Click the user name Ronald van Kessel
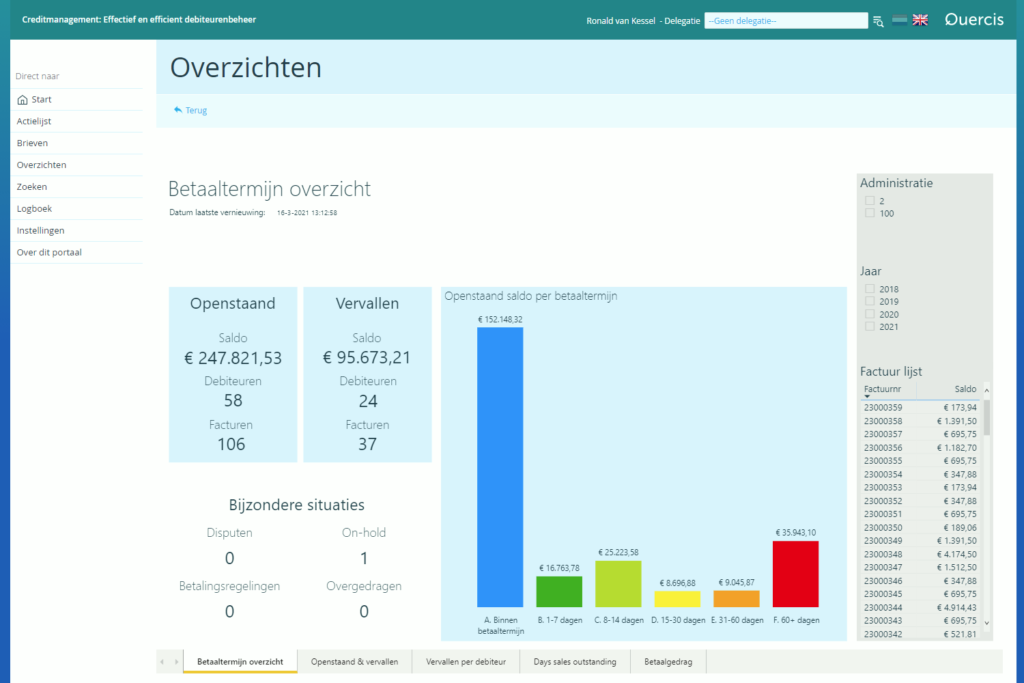The width and height of the screenshot is (1024, 683). 620,21
